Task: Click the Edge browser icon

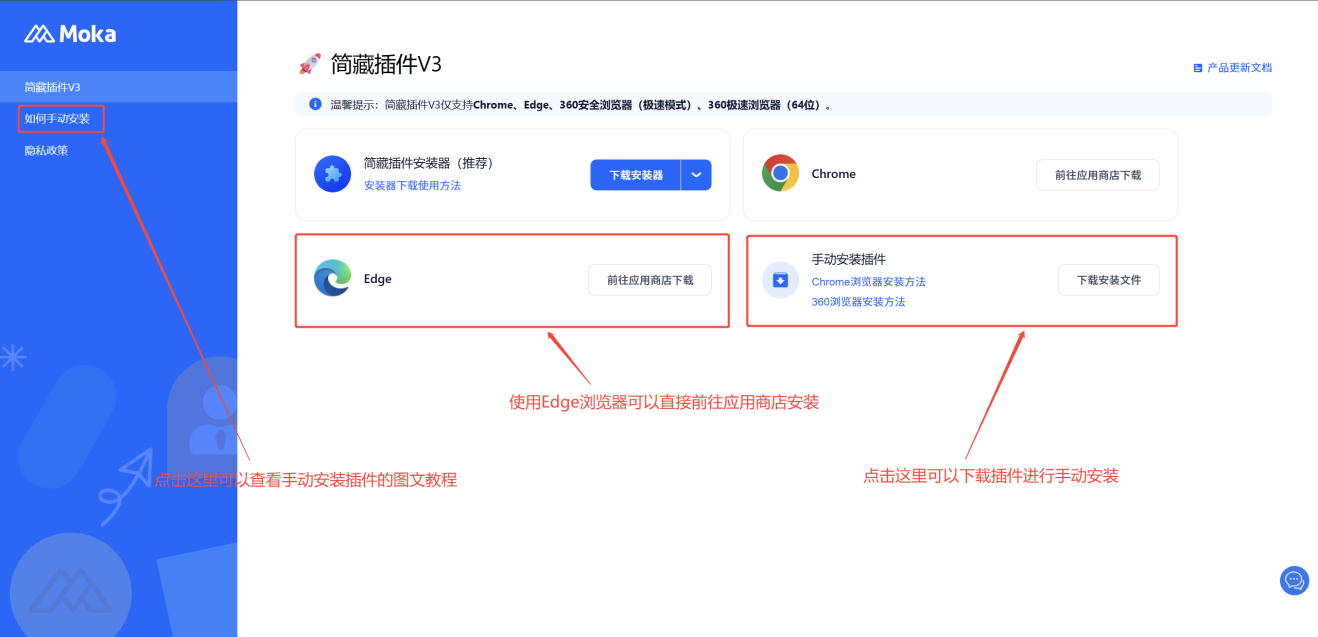Action: click(332, 279)
